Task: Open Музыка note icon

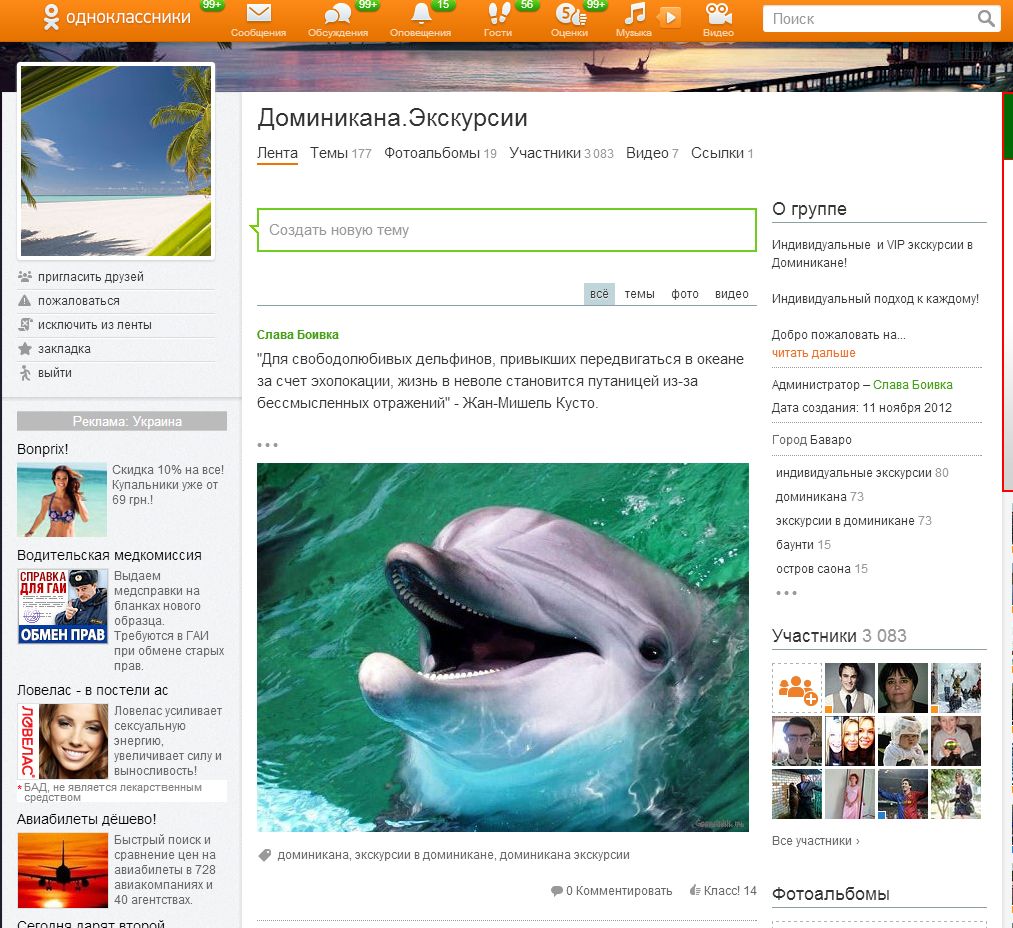Action: click(x=634, y=14)
